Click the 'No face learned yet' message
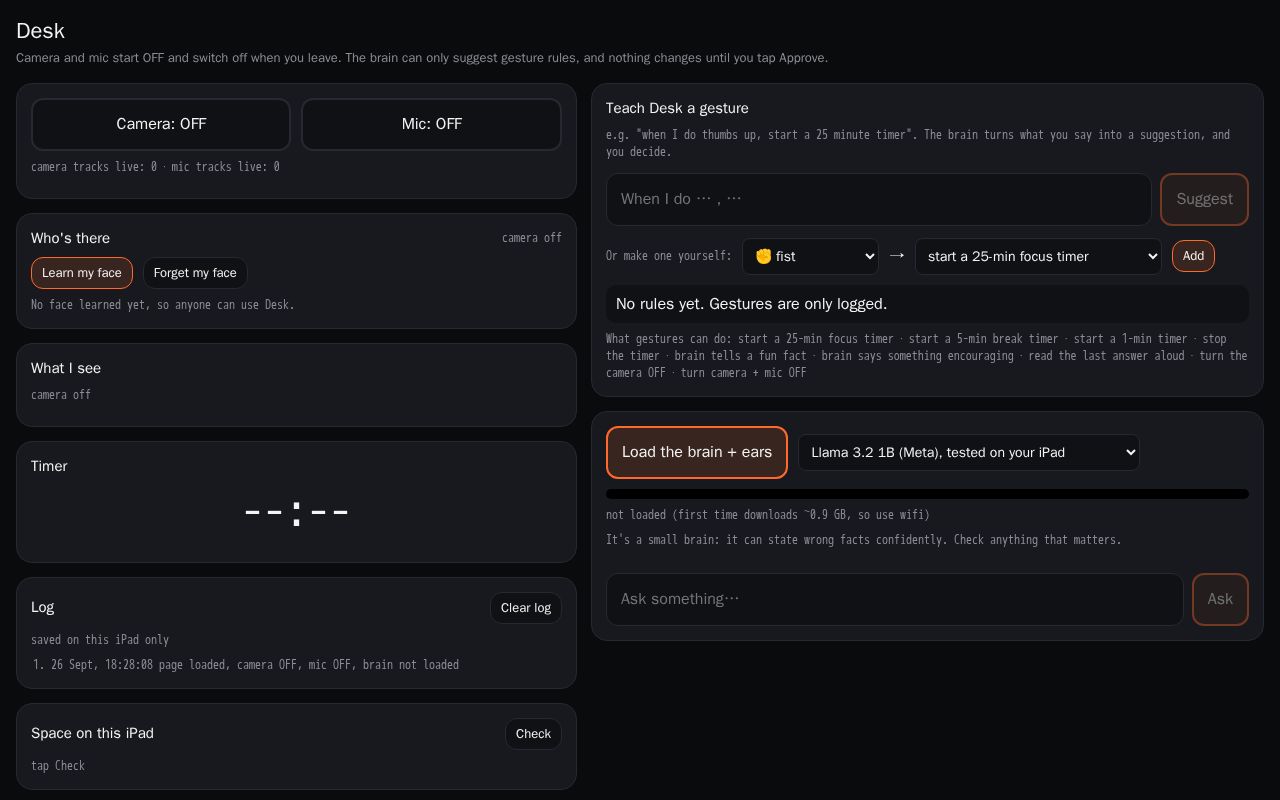Image resolution: width=1280 pixels, height=800 pixels. 163,305
